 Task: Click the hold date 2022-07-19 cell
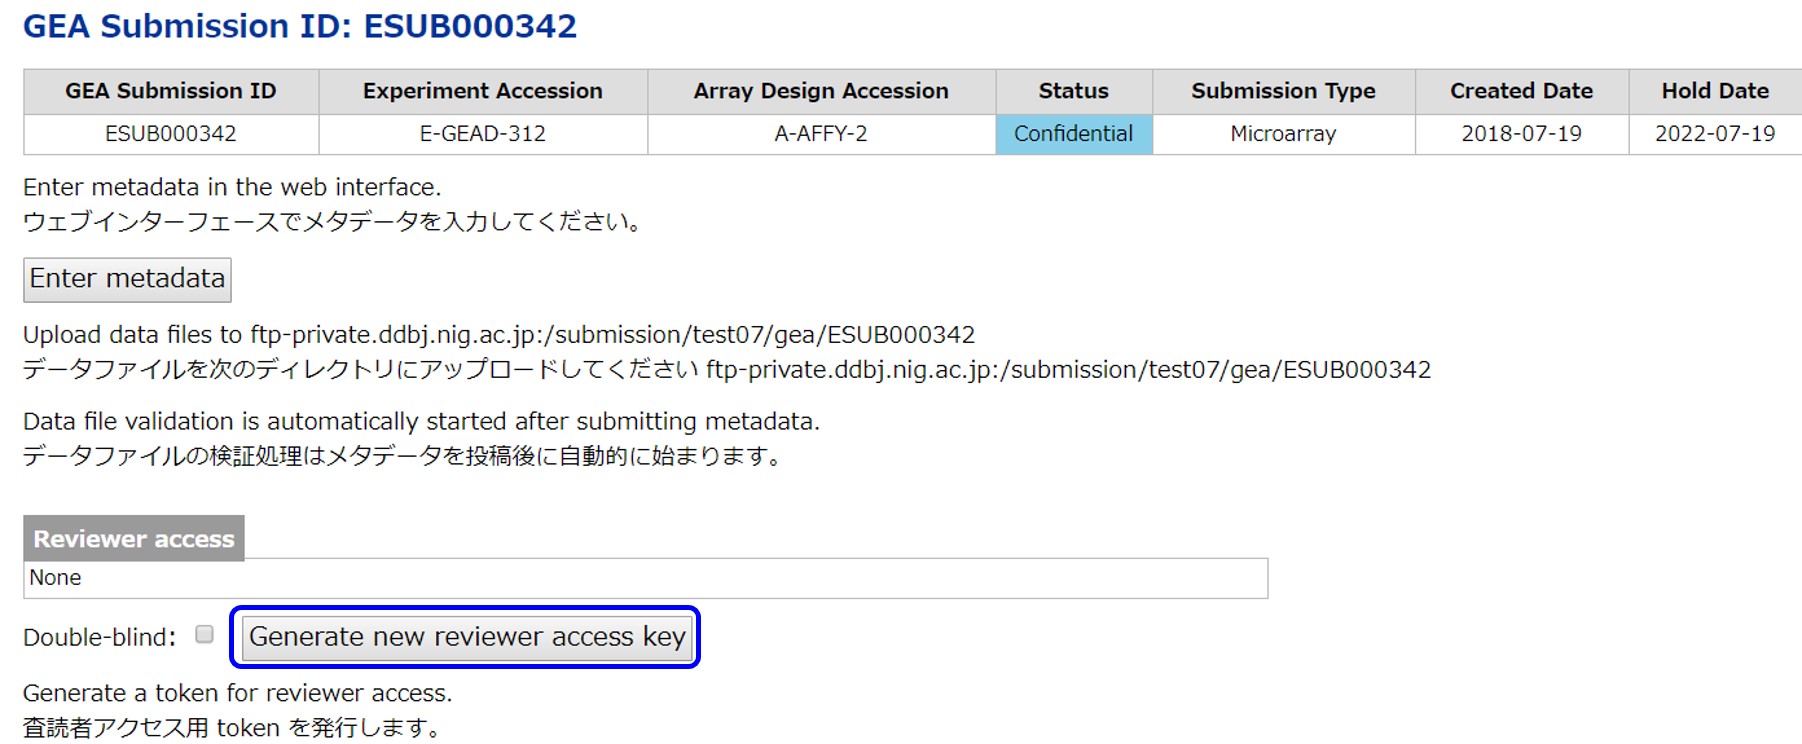coord(1714,134)
